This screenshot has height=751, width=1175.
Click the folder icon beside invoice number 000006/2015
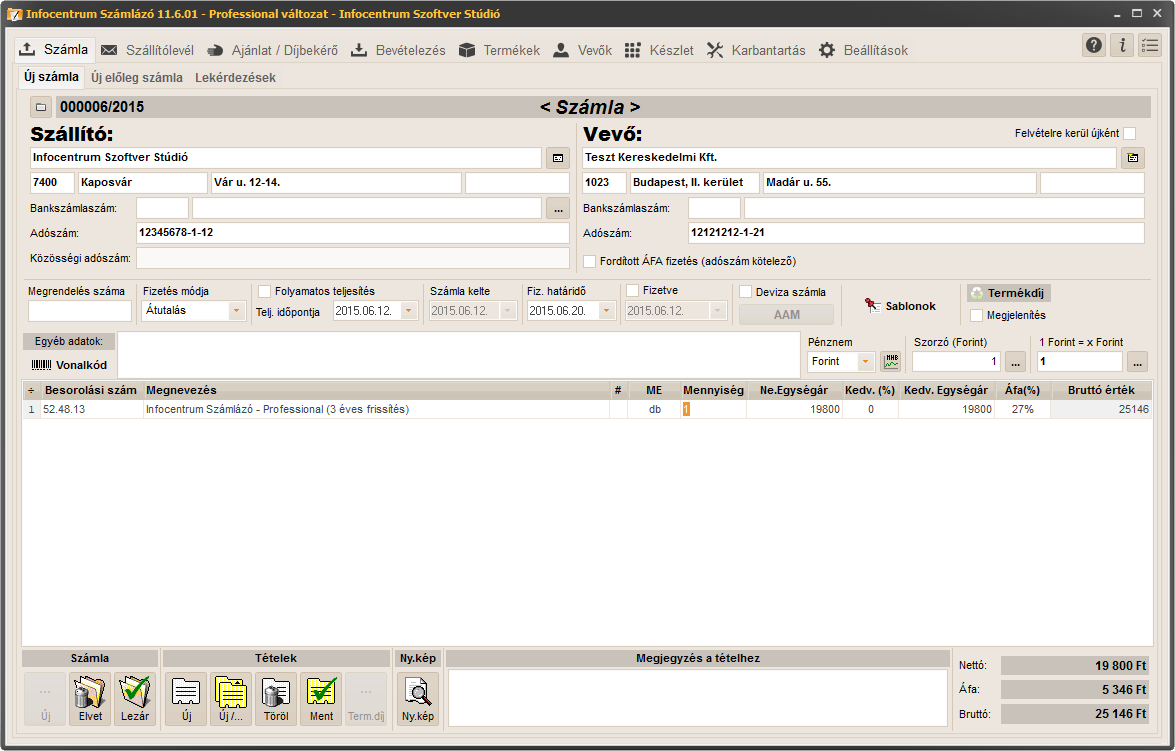[x=41, y=107]
